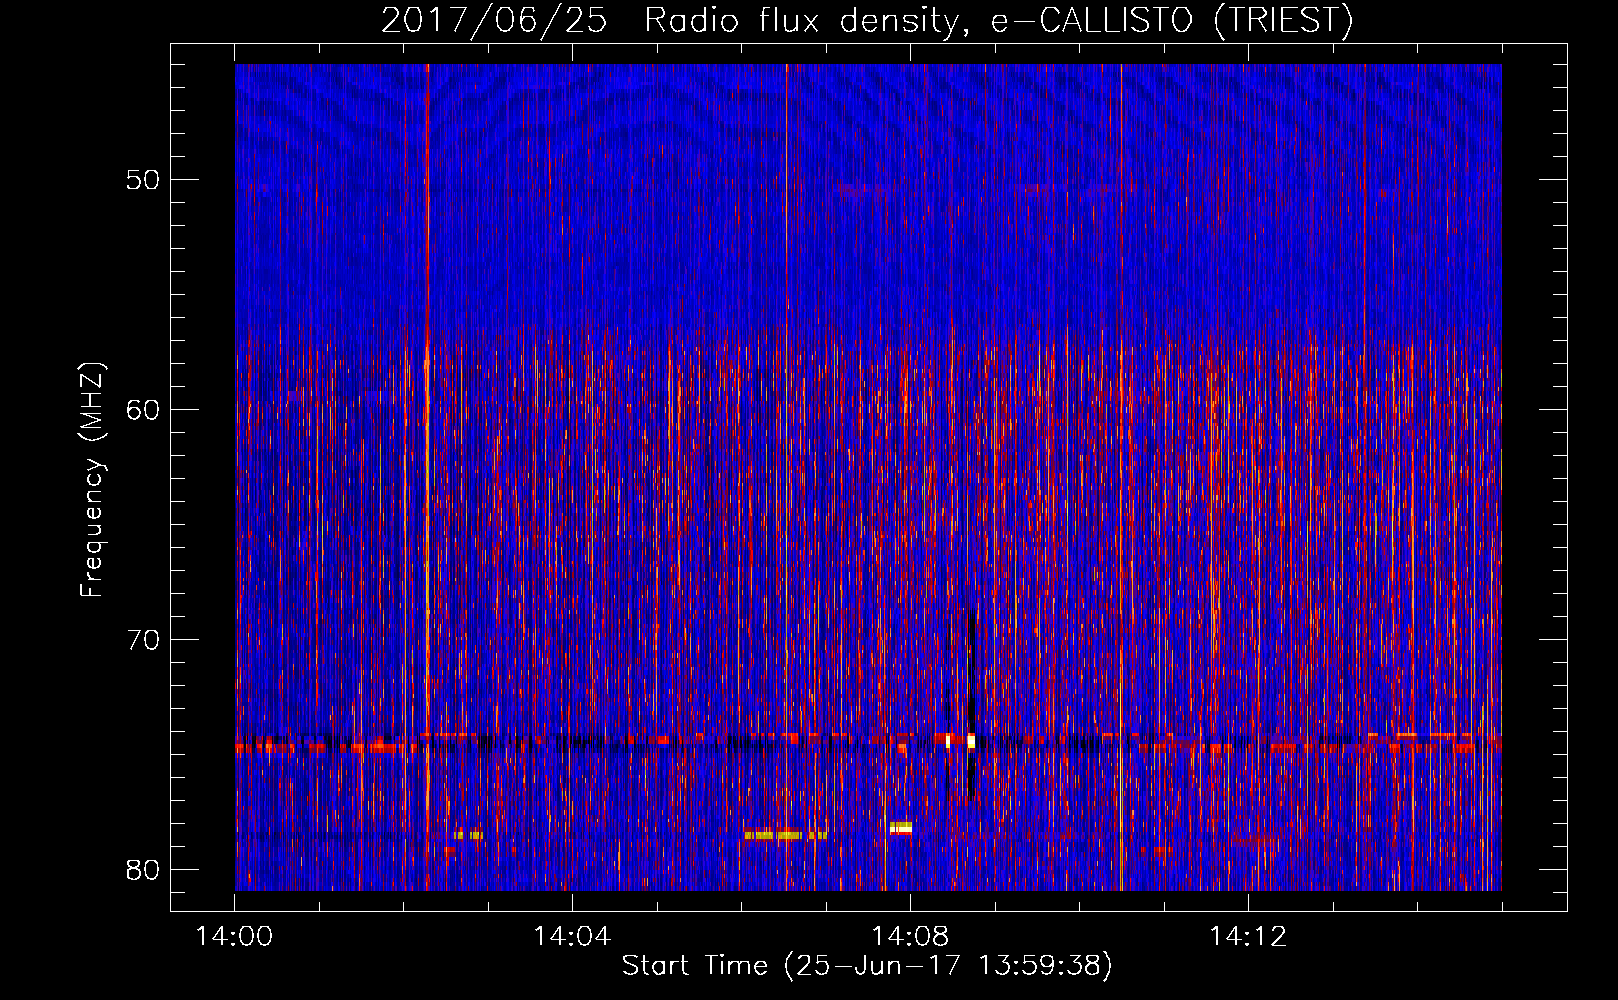Click the white-red burst near 14:08 at 78 MHz
The height and width of the screenshot is (1000, 1618).
point(901,828)
